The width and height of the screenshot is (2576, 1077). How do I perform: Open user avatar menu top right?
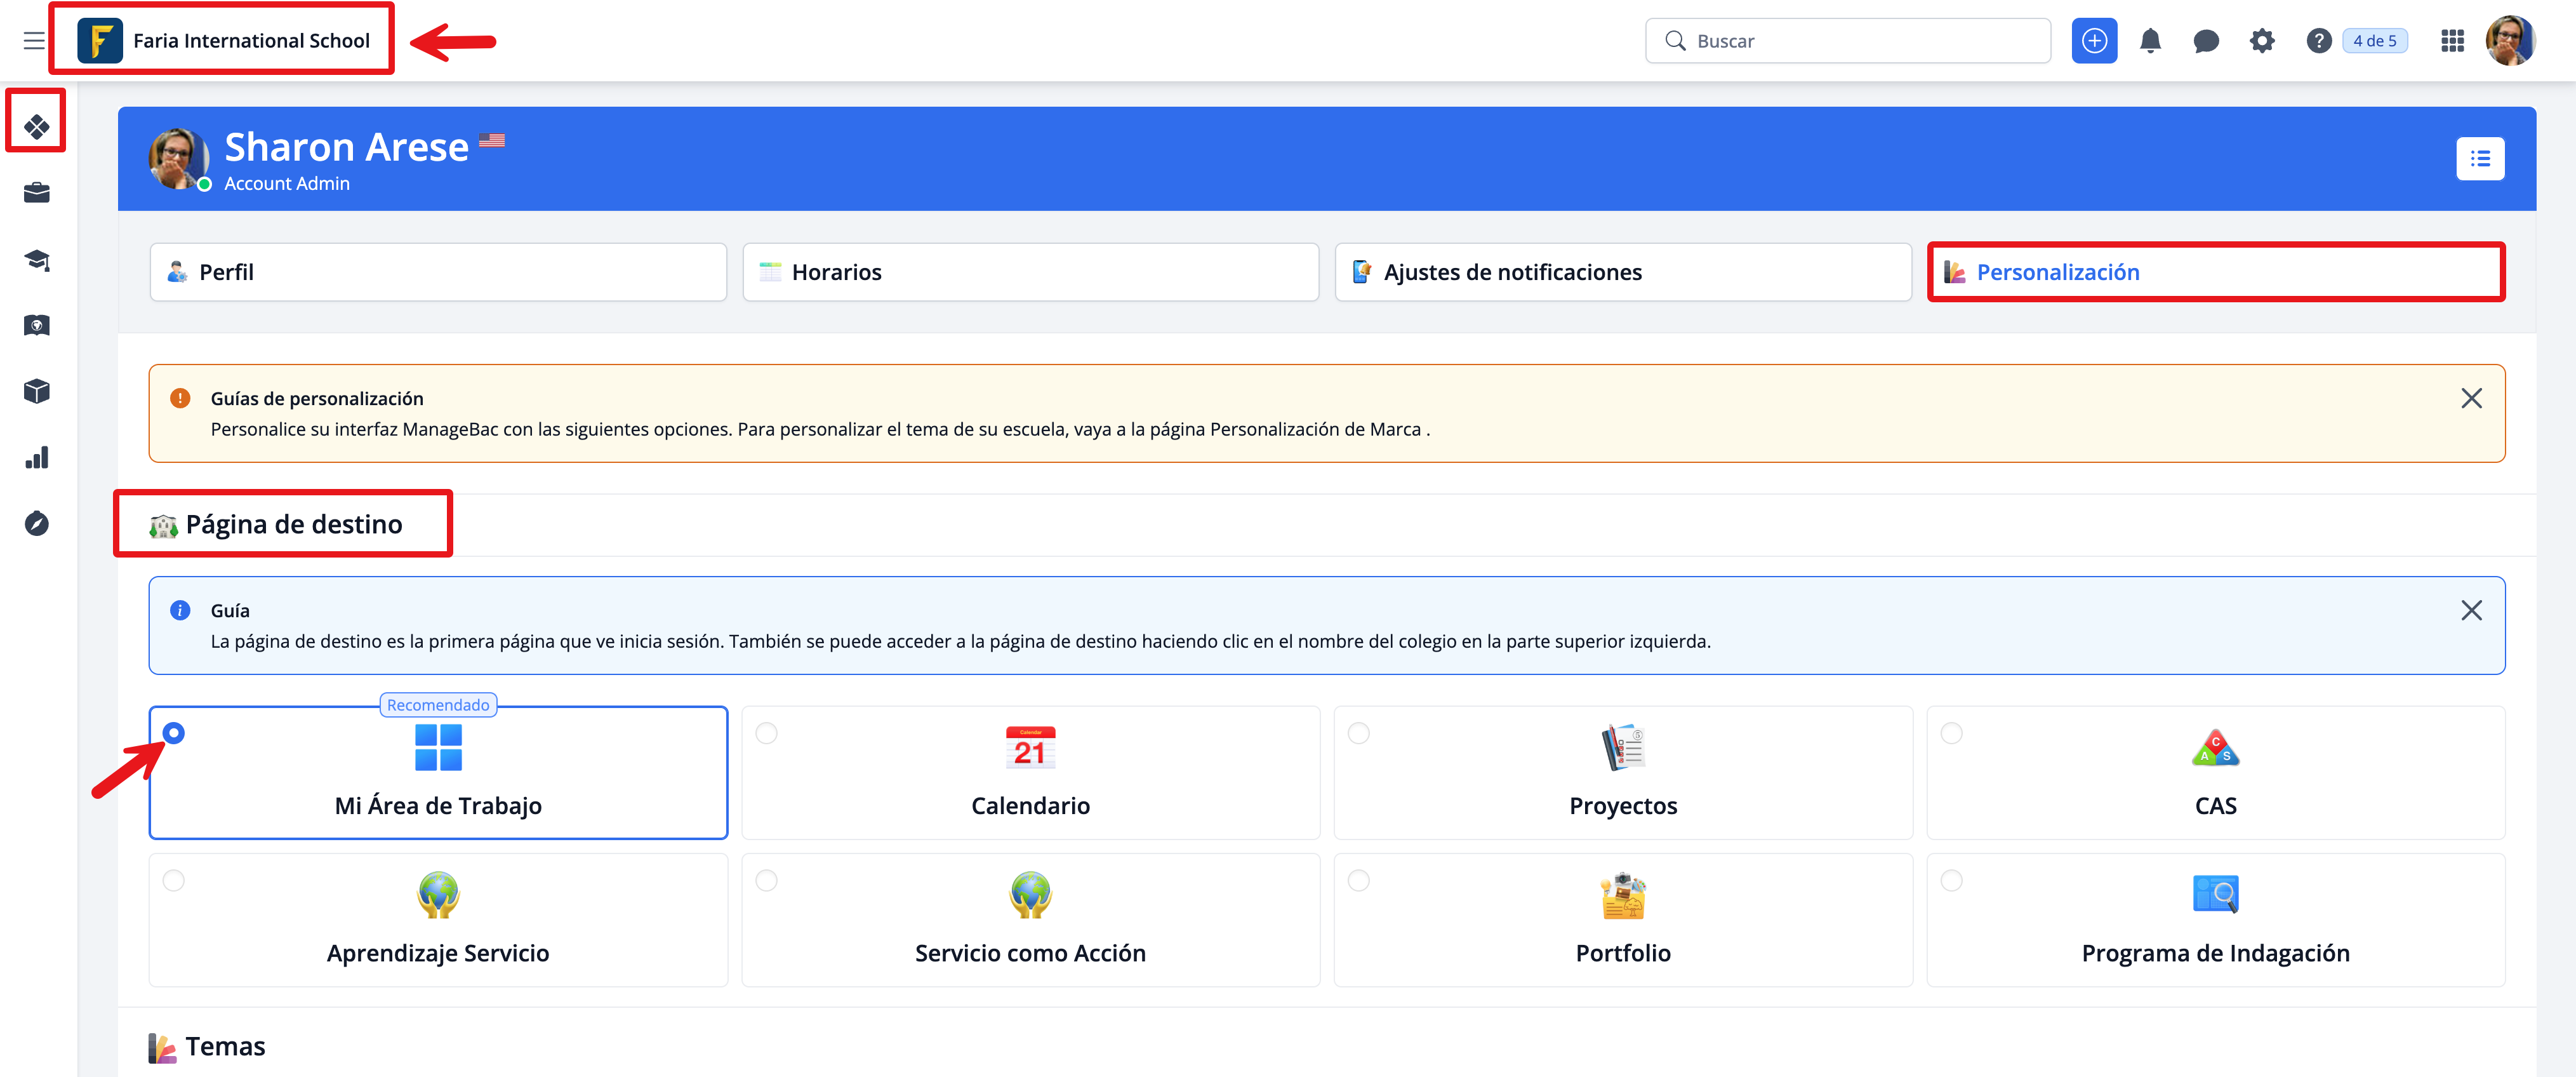(x=2510, y=41)
